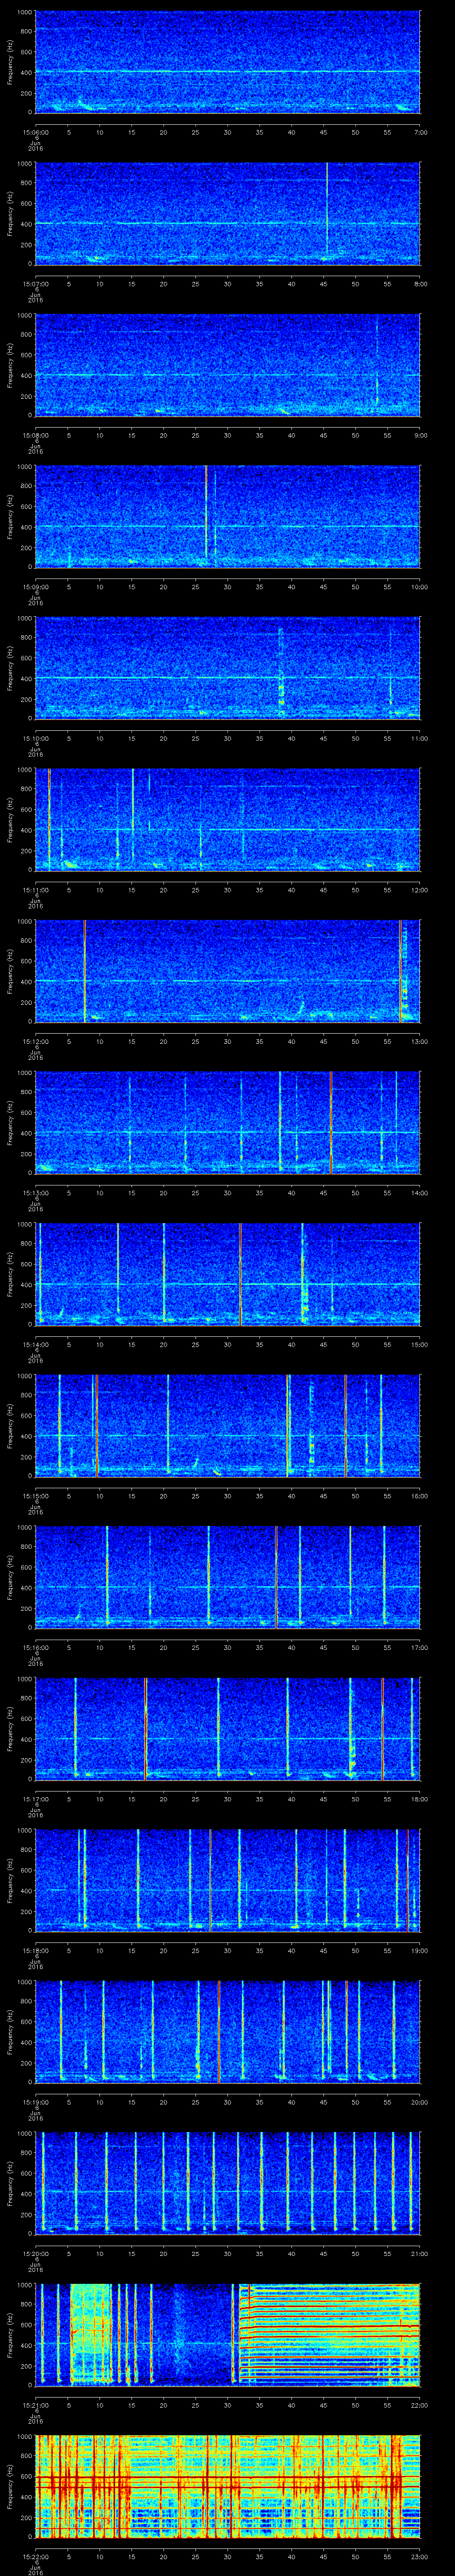Viewport: 455px width, 2576px height.
Task: Select the spectrogram panel starting at 15:22:00
Action: coord(228,2487)
